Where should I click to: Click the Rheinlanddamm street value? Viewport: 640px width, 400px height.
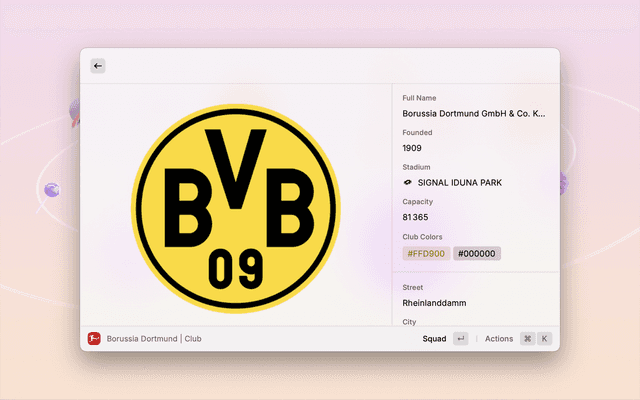click(x=434, y=303)
